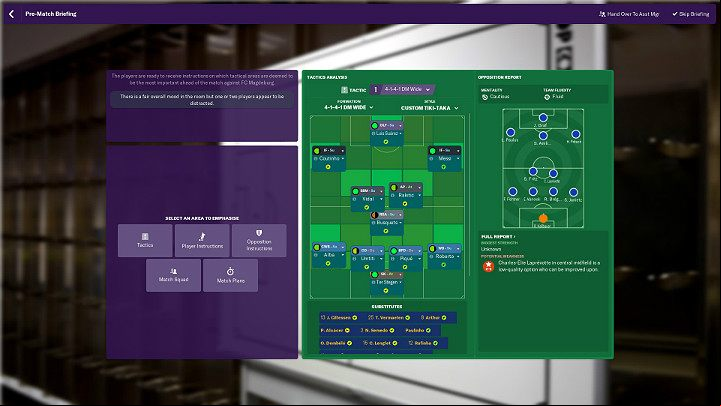Click Coutinho's yellow condition icon
Image resolution: width=721 pixels, height=406 pixels.
coord(328,167)
